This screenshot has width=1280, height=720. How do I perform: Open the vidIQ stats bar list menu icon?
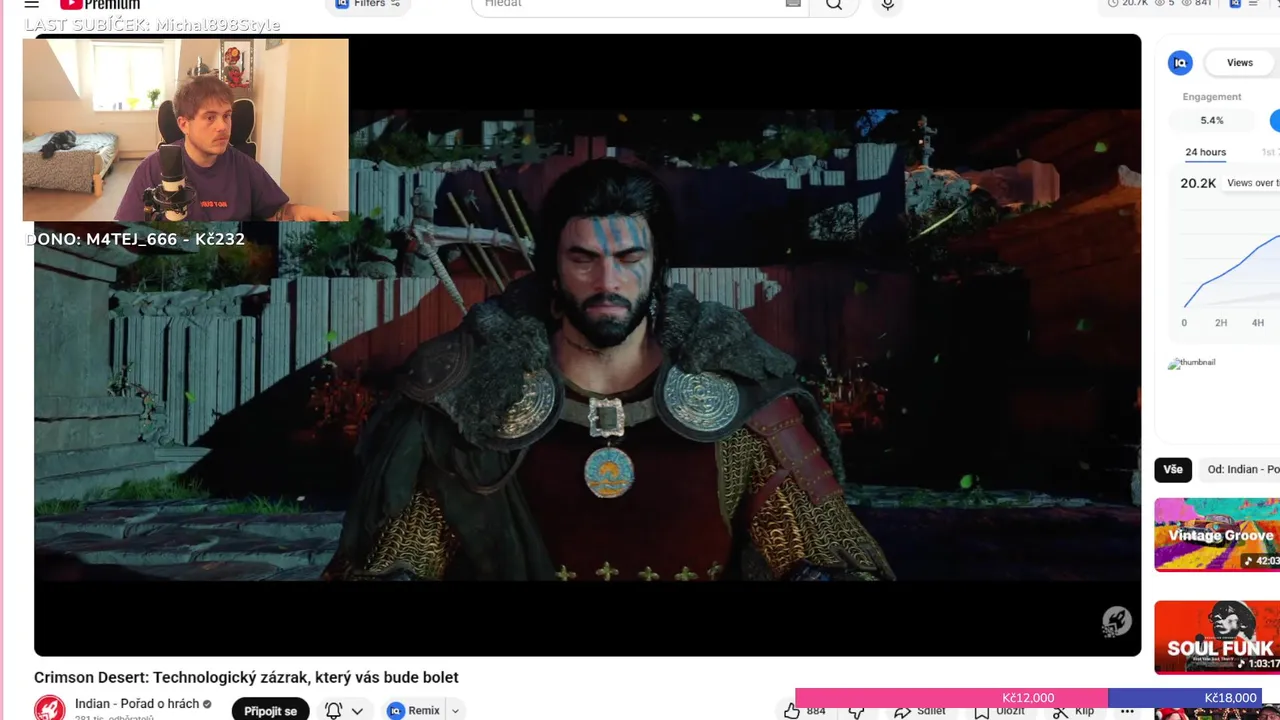click(x=1253, y=4)
